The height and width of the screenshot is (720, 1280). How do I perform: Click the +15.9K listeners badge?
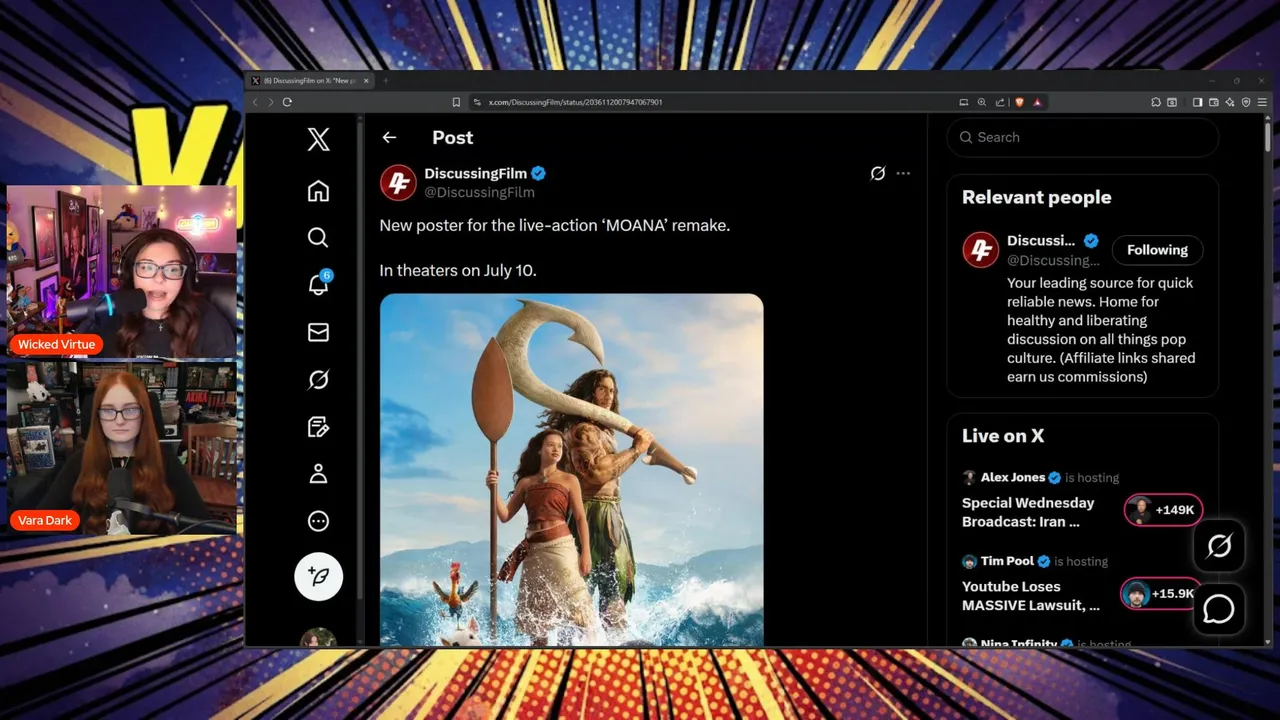[x=1161, y=593]
